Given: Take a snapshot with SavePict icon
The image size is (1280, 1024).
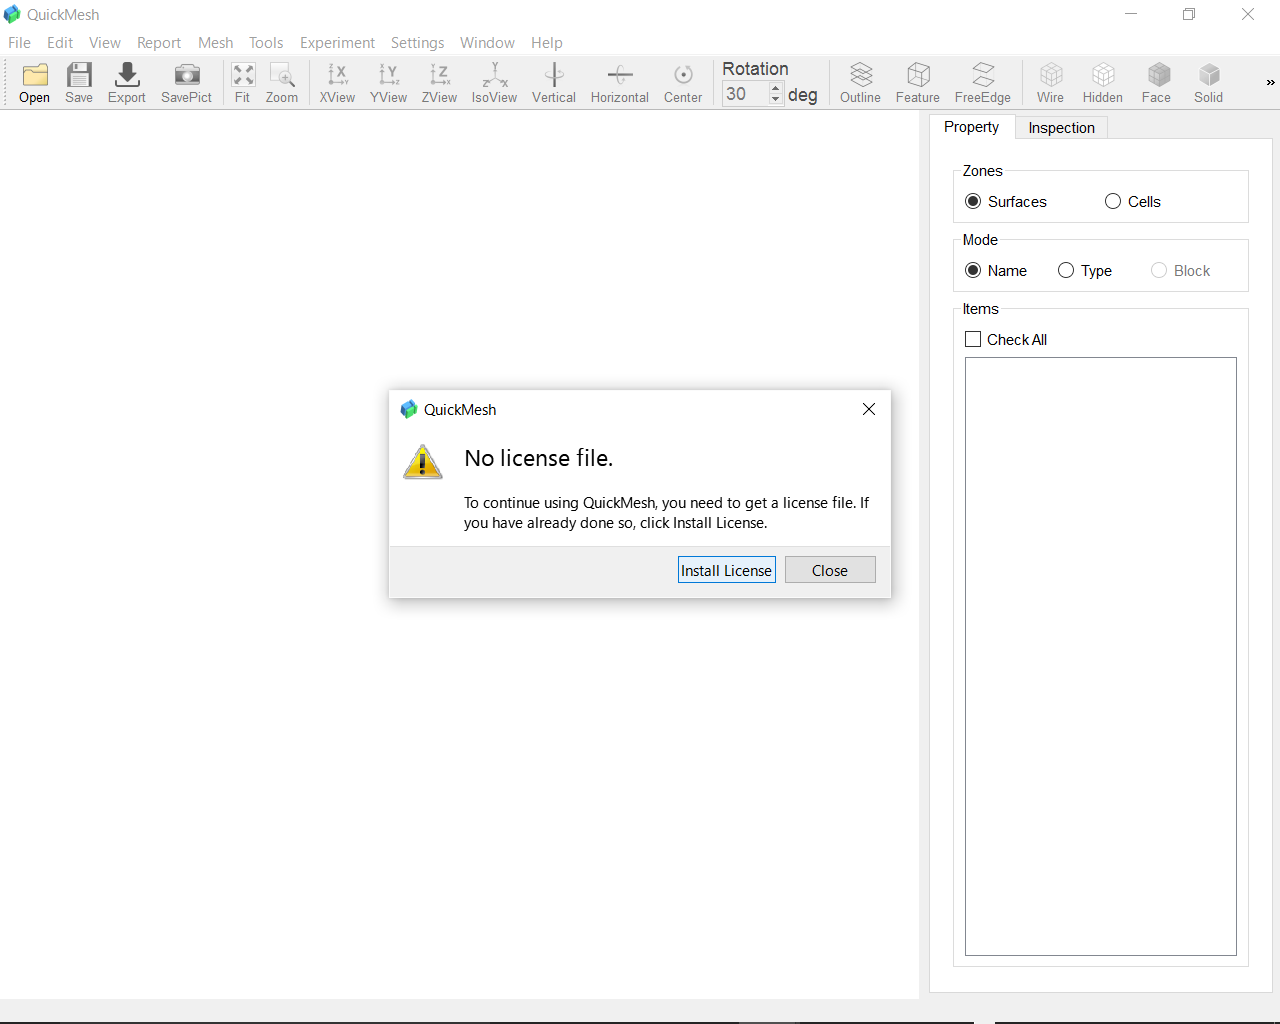Looking at the screenshot, I should click(186, 83).
